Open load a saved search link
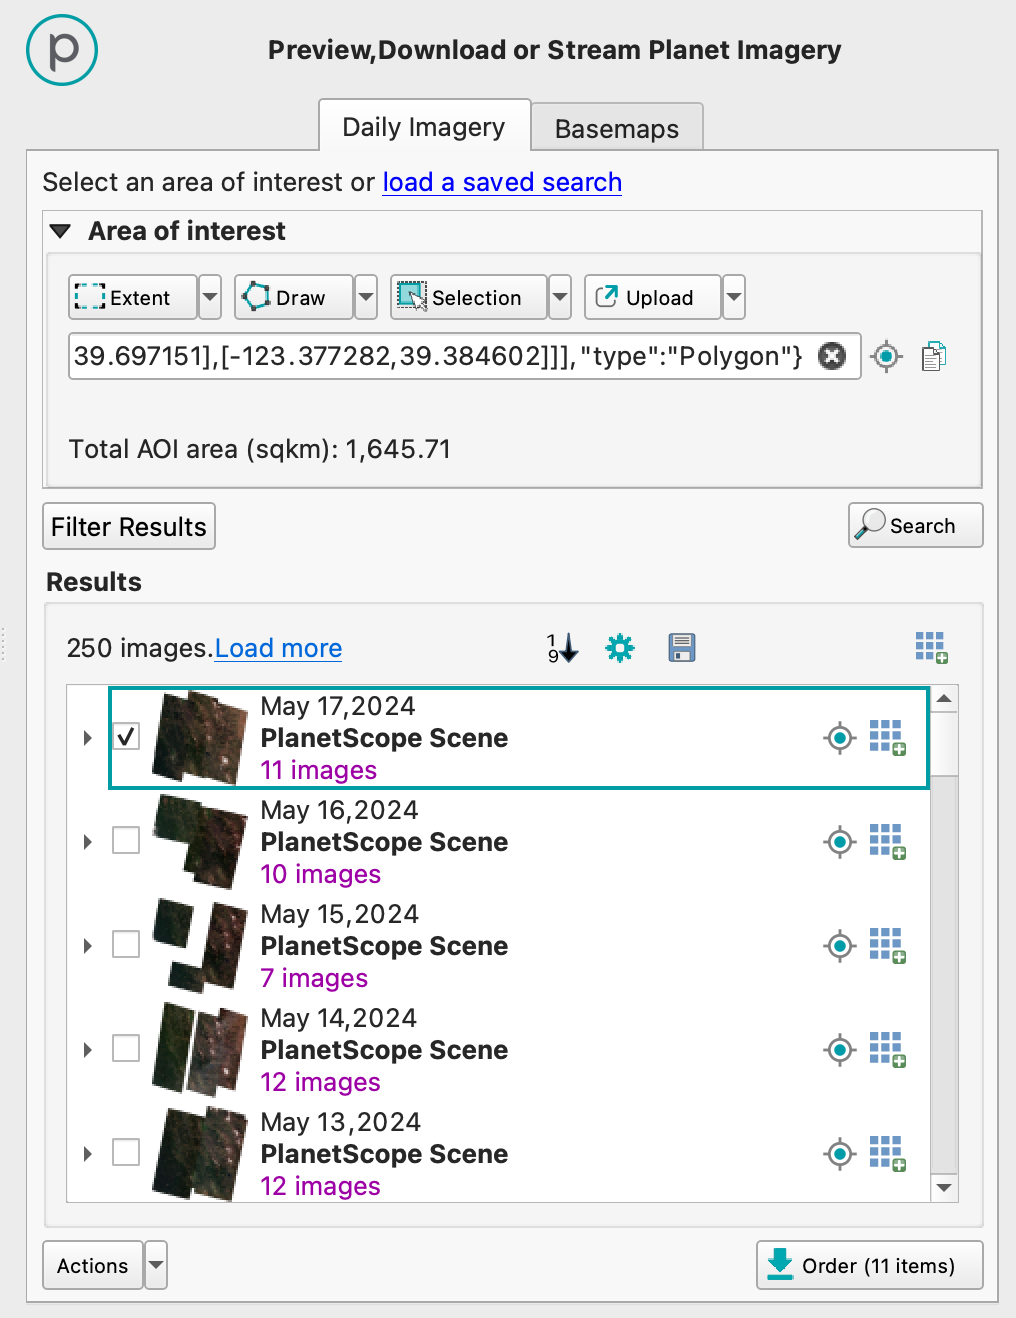Image resolution: width=1016 pixels, height=1318 pixels. pos(502,182)
